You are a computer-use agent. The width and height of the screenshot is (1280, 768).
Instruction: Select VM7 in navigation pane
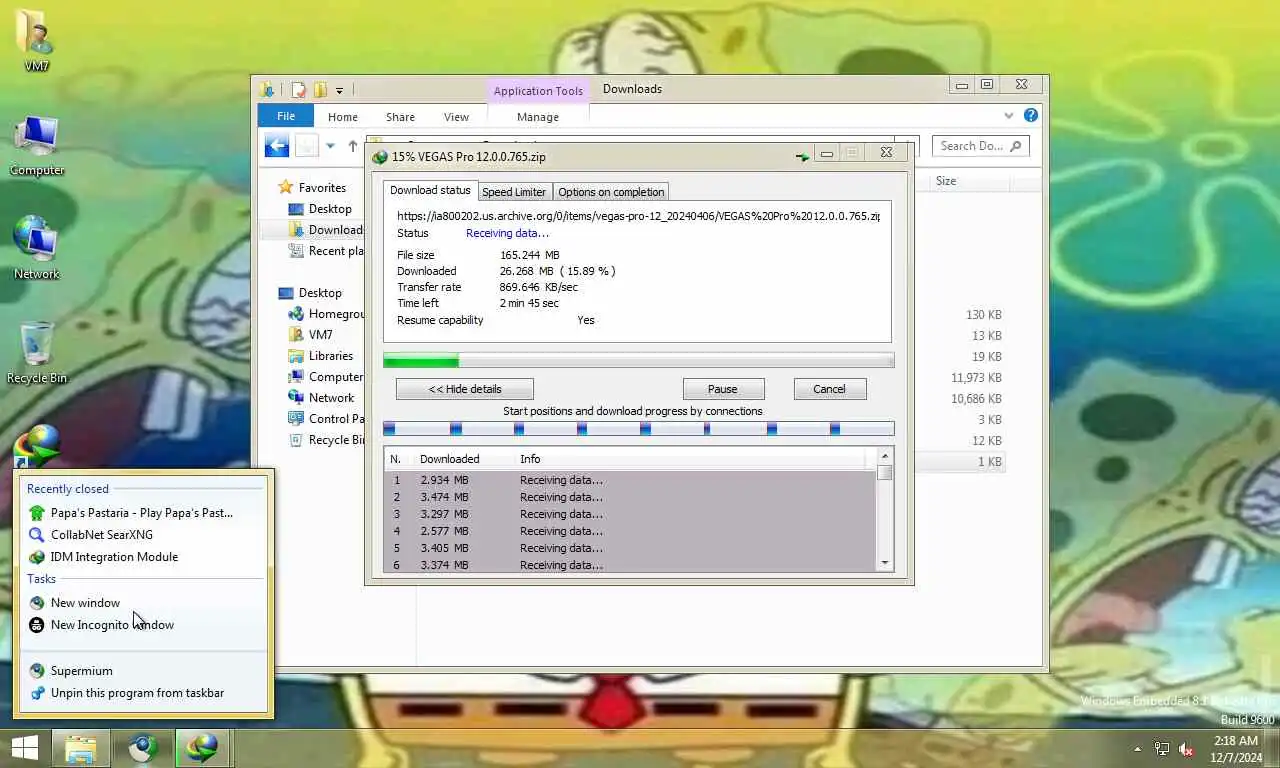coord(311,335)
